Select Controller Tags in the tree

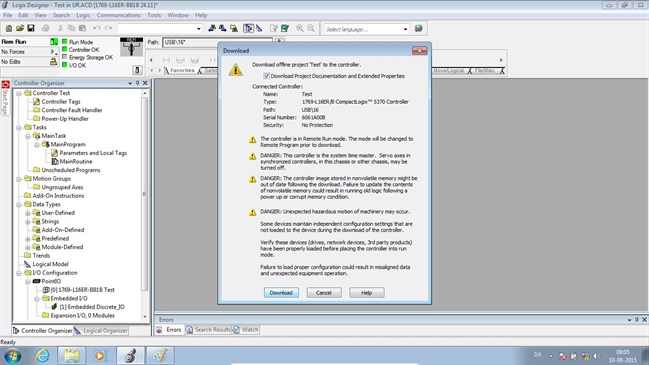pyautogui.click(x=61, y=101)
